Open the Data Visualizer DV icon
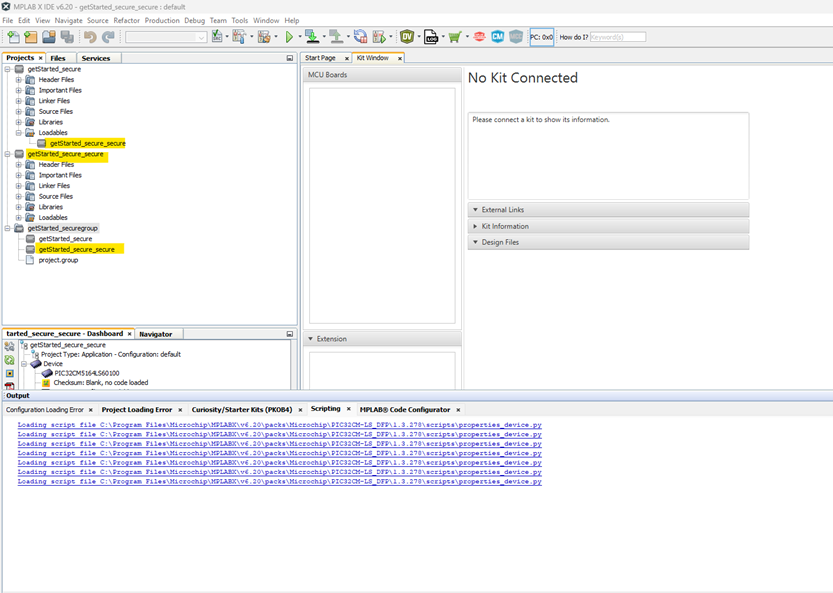Image resolution: width=833 pixels, height=593 pixels. click(x=407, y=36)
